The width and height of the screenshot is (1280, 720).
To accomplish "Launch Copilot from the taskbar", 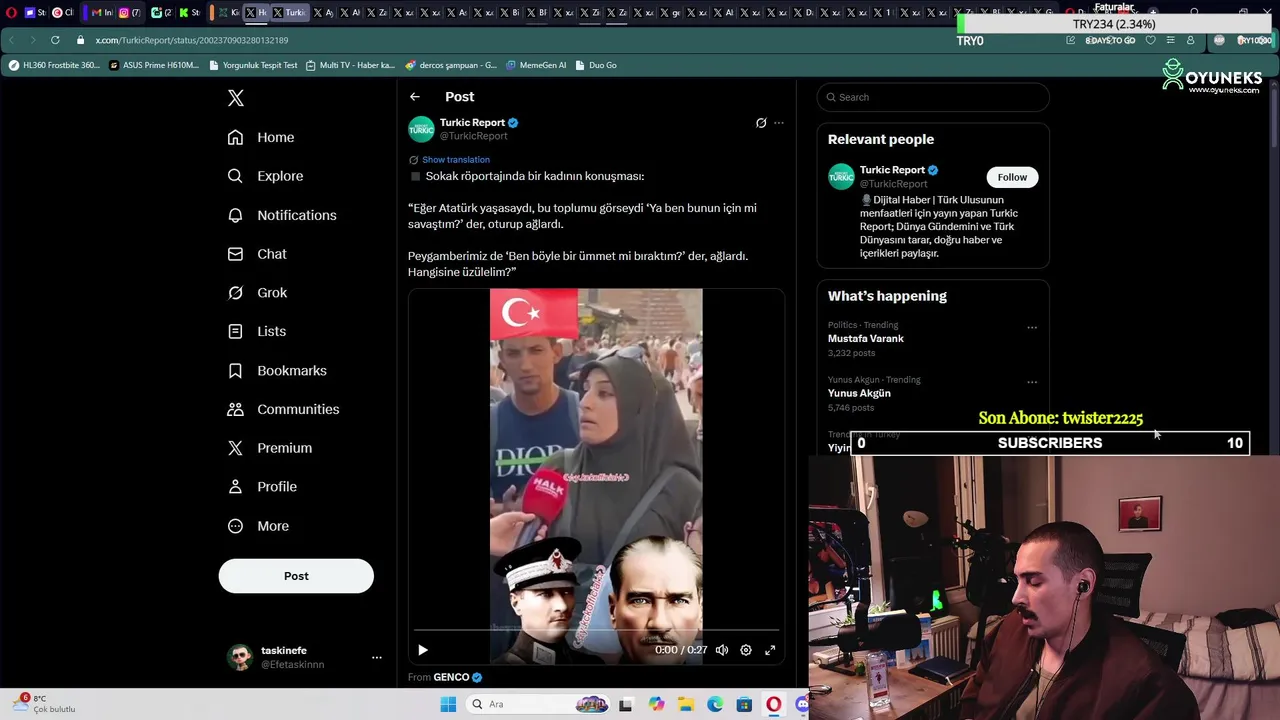I will [656, 704].
